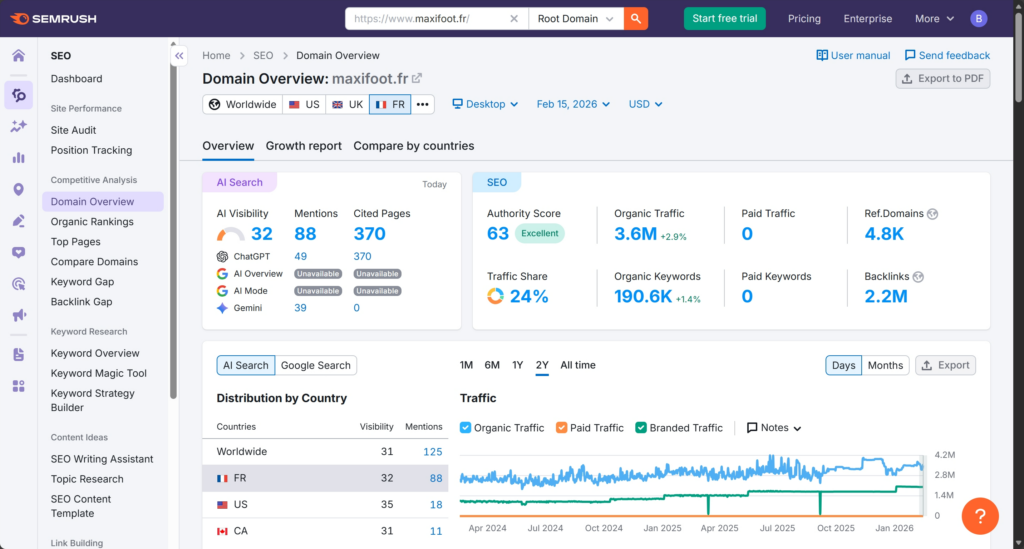Open the Feb 15, 2026 date picker
The height and width of the screenshot is (549, 1024).
pos(573,104)
